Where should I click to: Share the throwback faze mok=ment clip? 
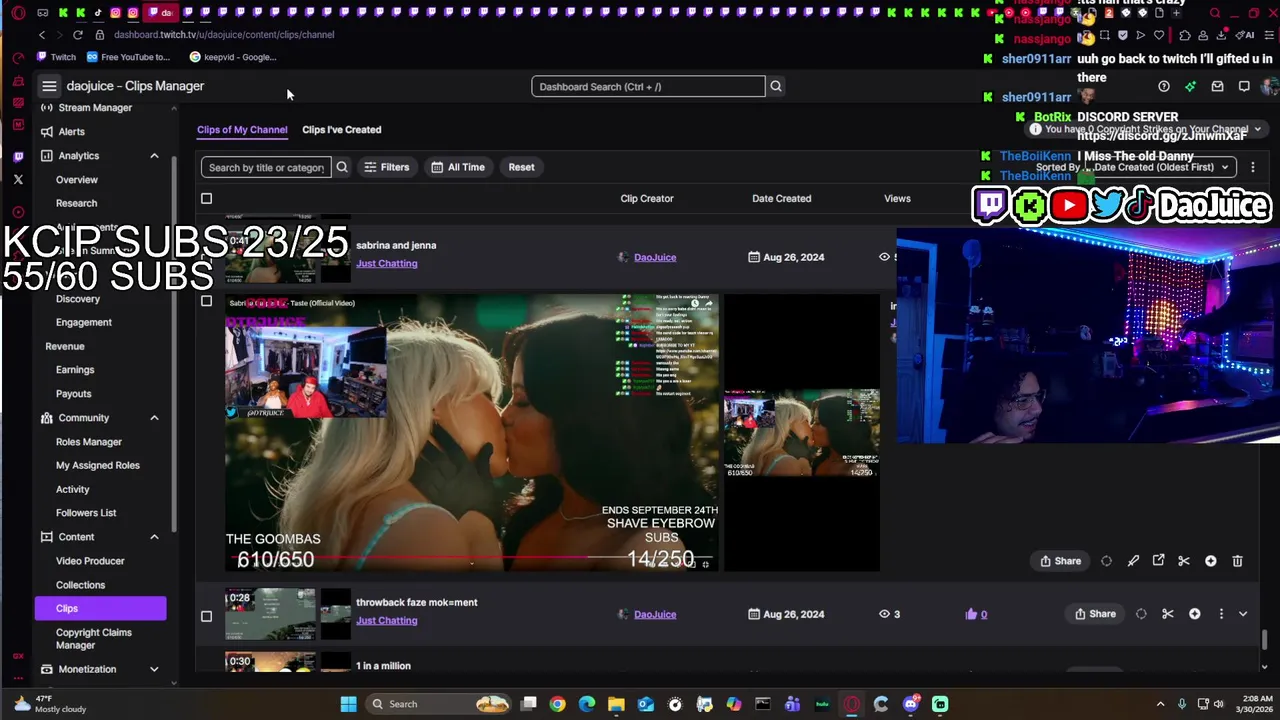[1095, 614]
